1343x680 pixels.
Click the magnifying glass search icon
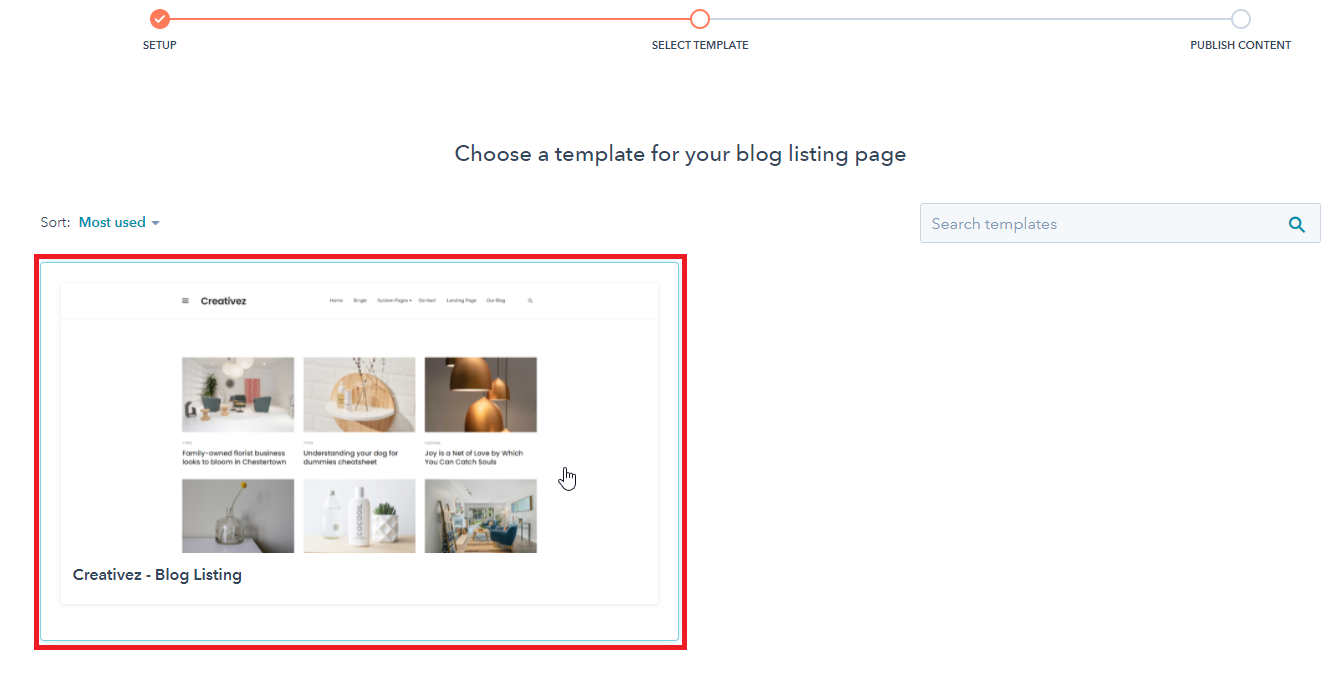(x=1297, y=224)
